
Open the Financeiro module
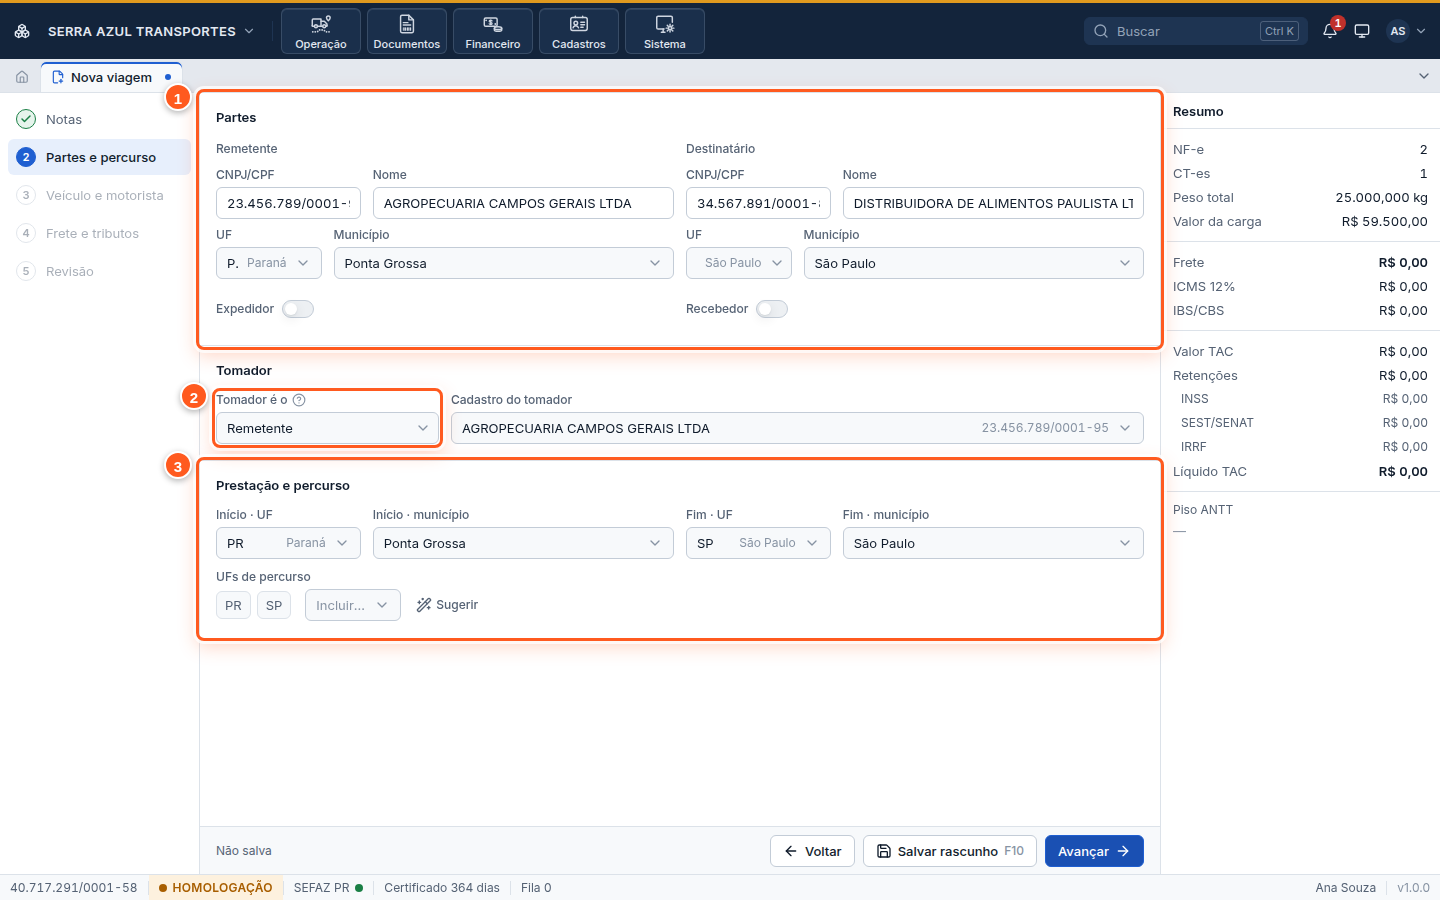click(493, 31)
